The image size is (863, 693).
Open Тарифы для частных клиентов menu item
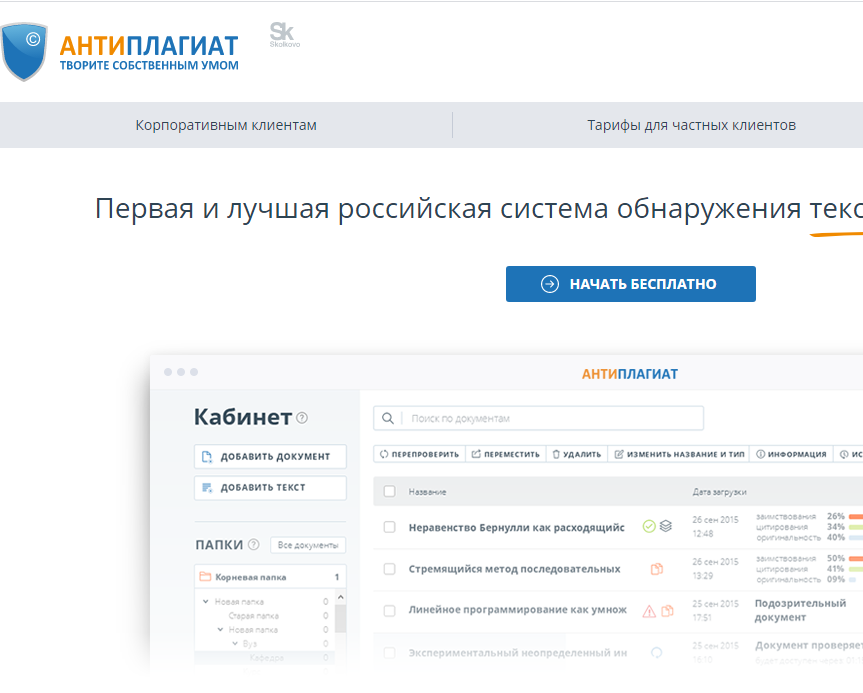(x=691, y=125)
